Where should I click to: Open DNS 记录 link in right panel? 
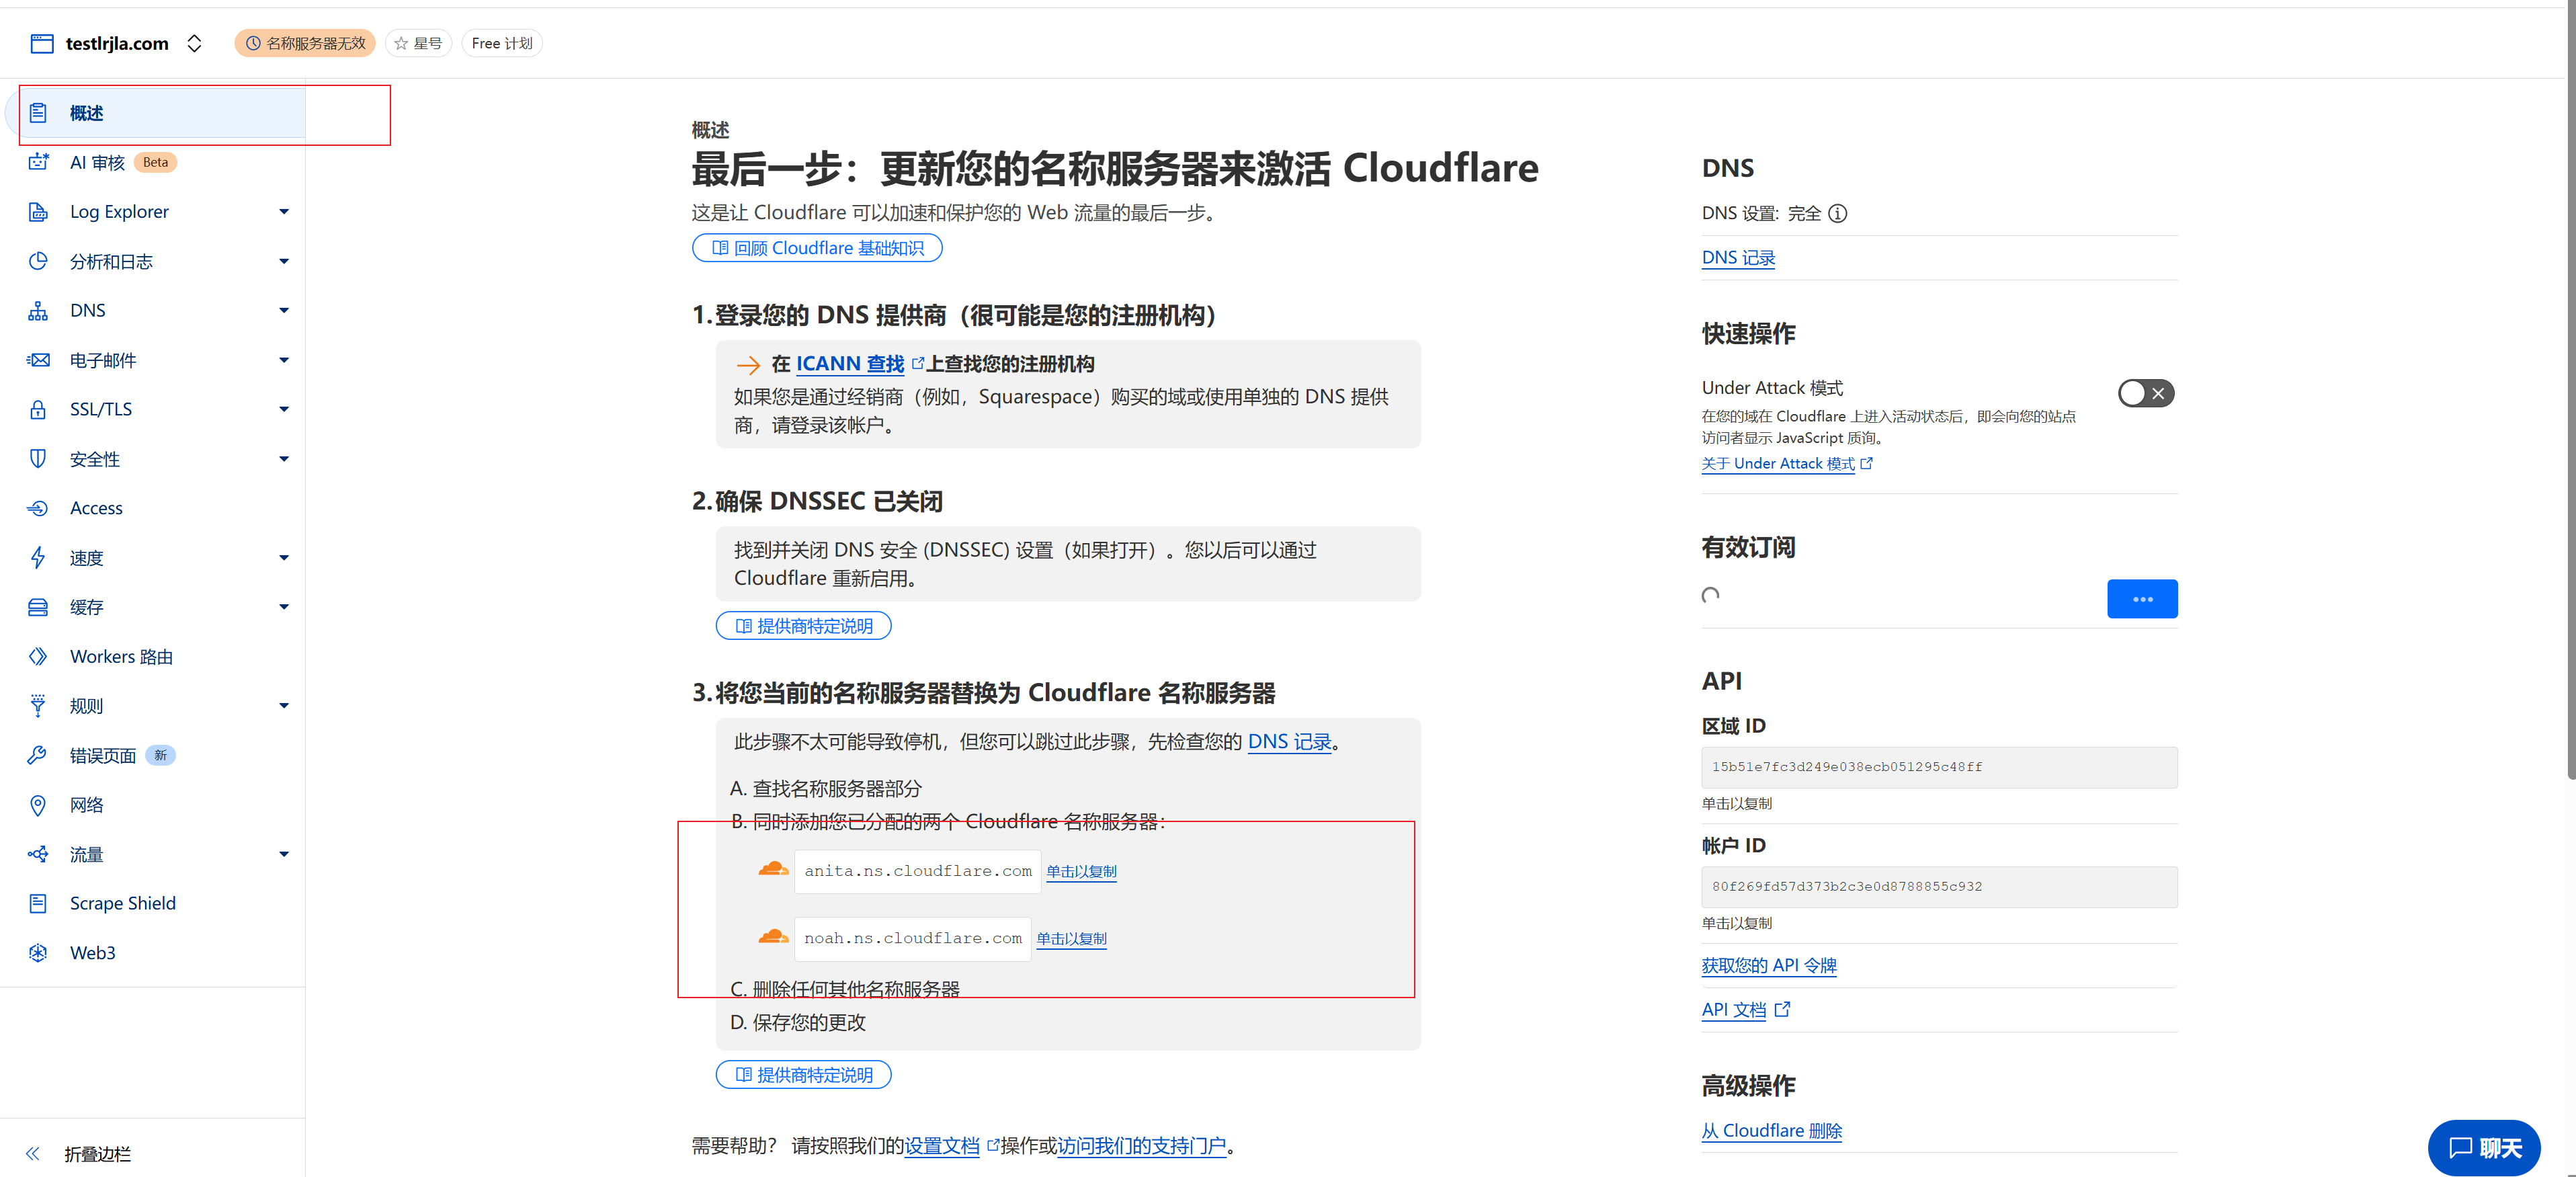[1738, 258]
